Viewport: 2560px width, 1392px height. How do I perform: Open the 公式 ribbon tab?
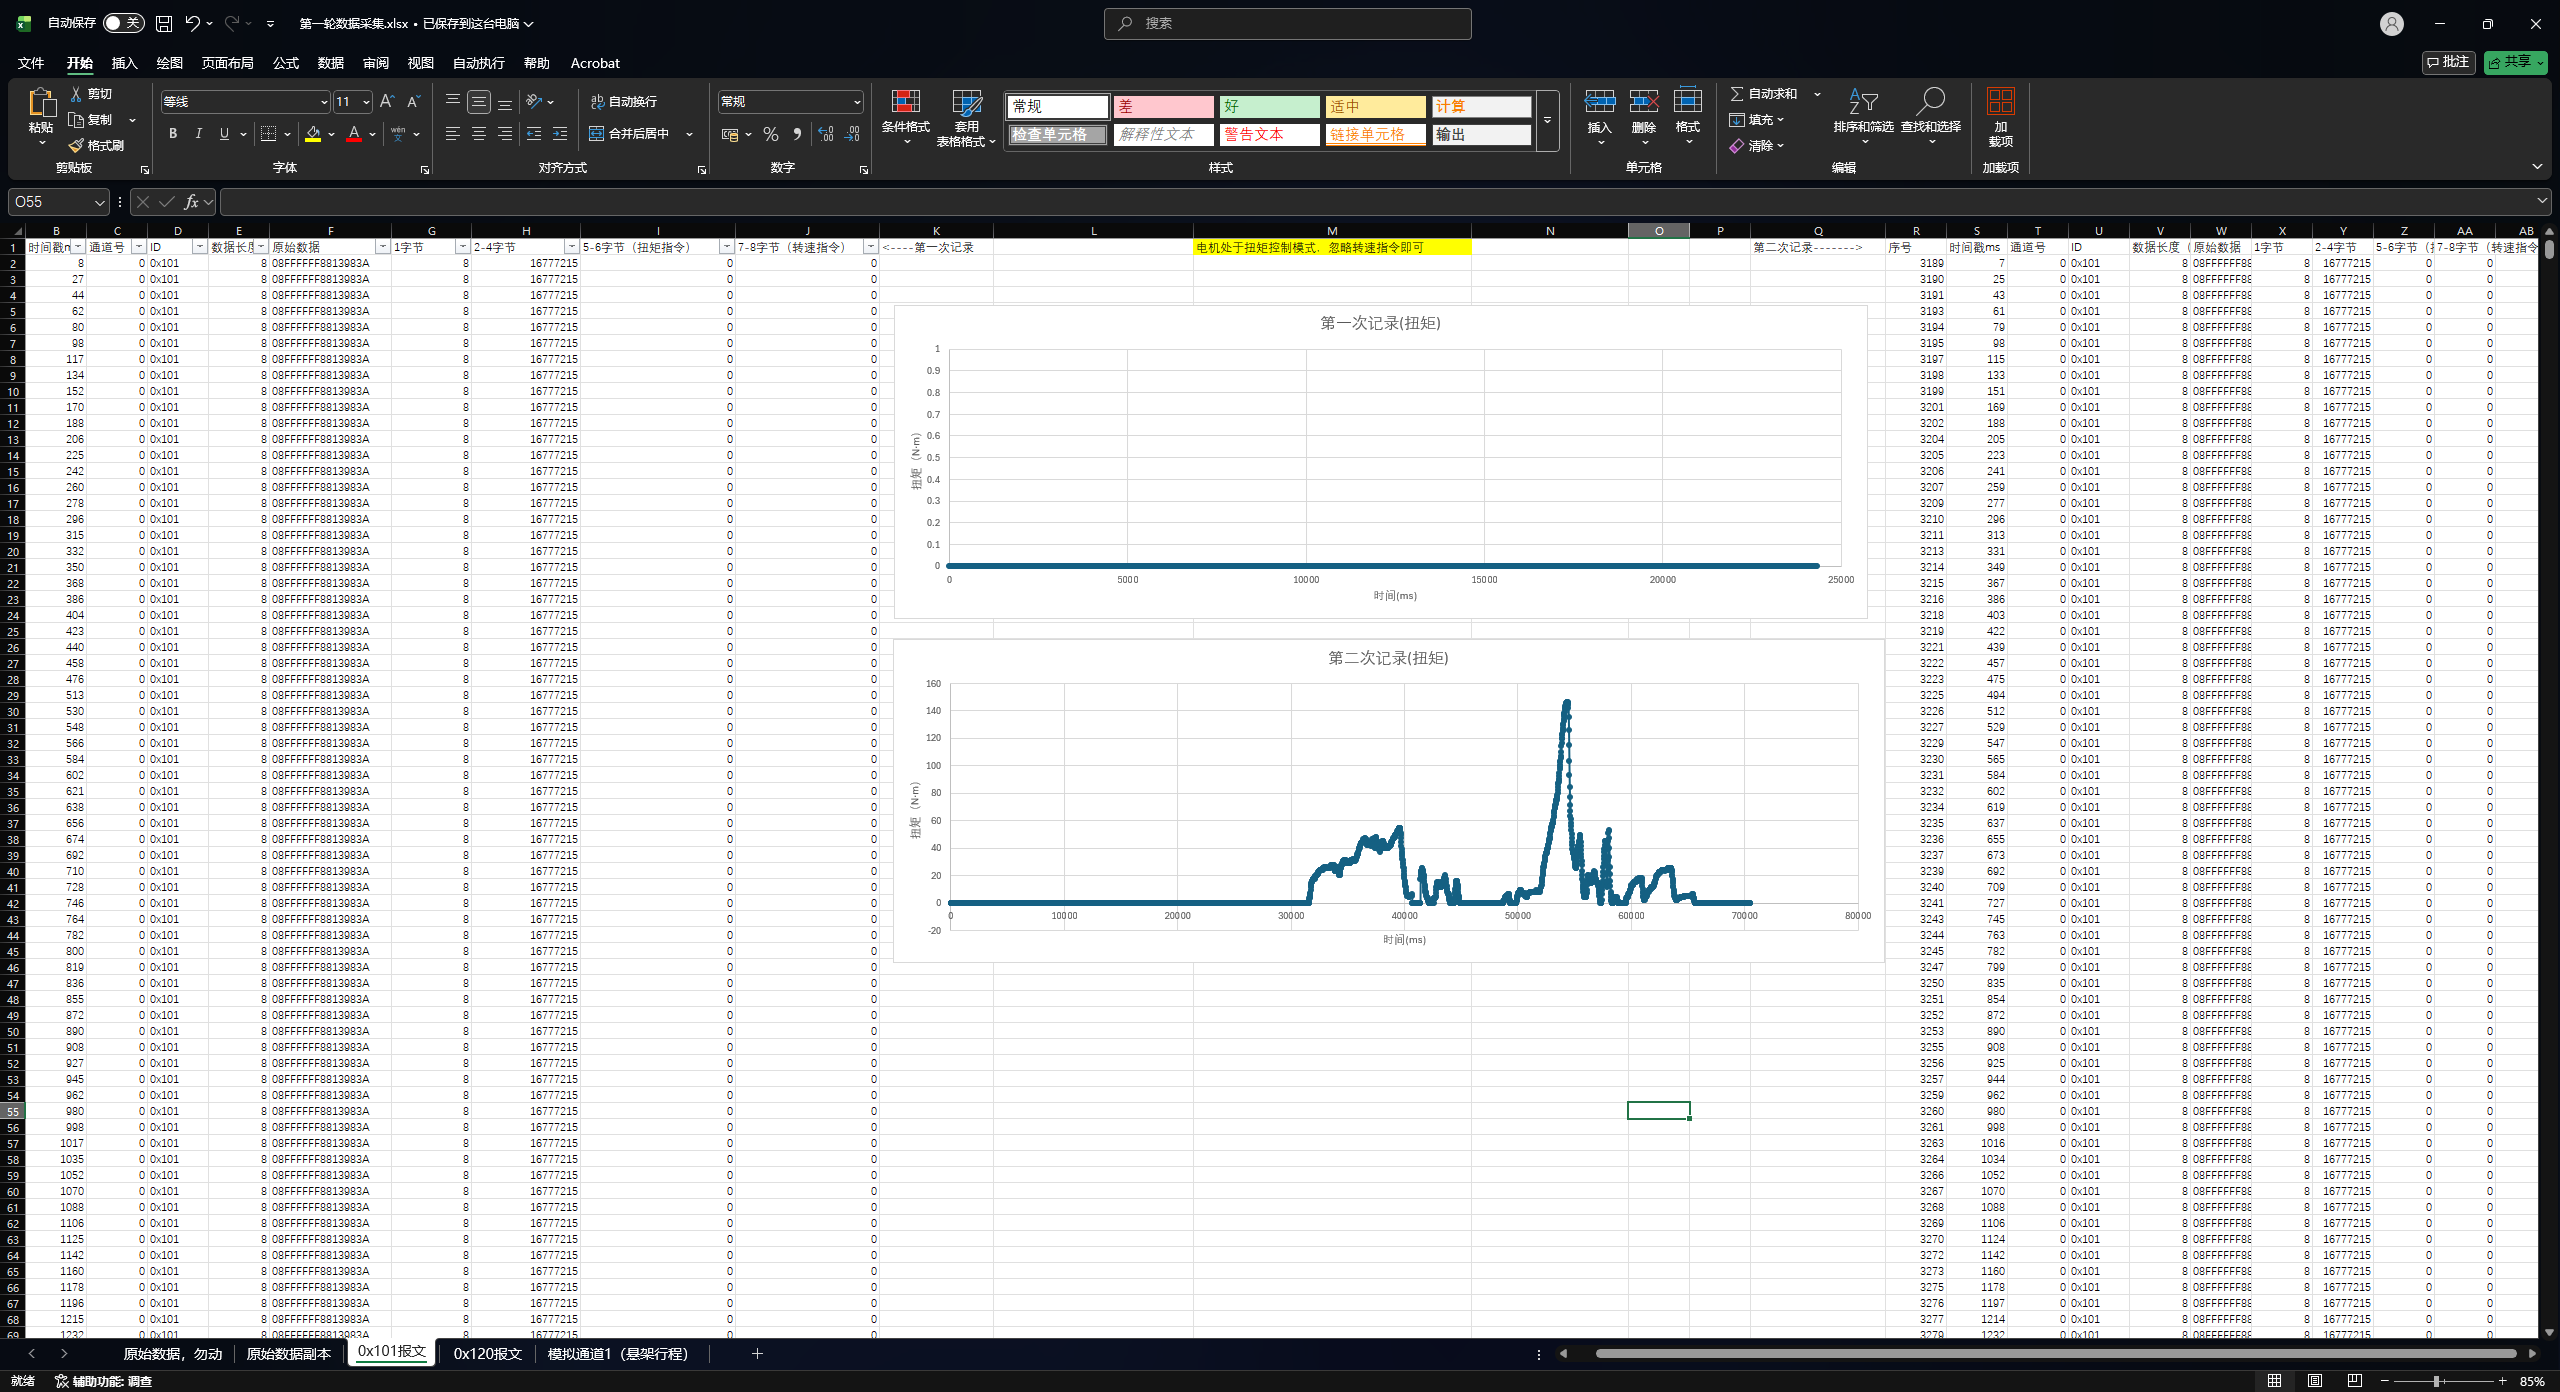[286, 63]
